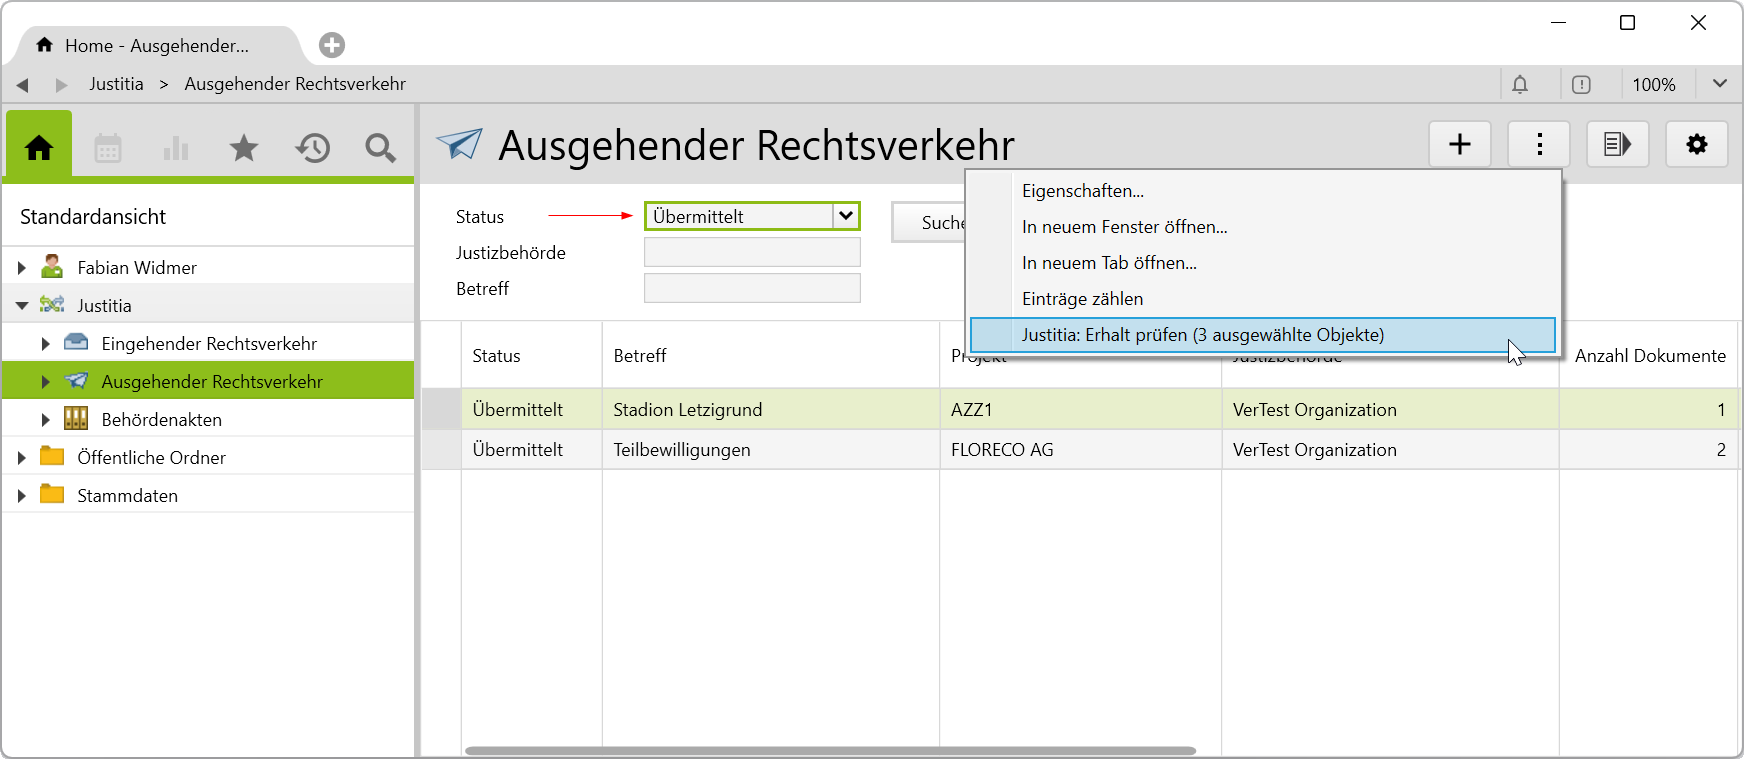Choose Einträge zählen menu entry

(x=1263, y=299)
